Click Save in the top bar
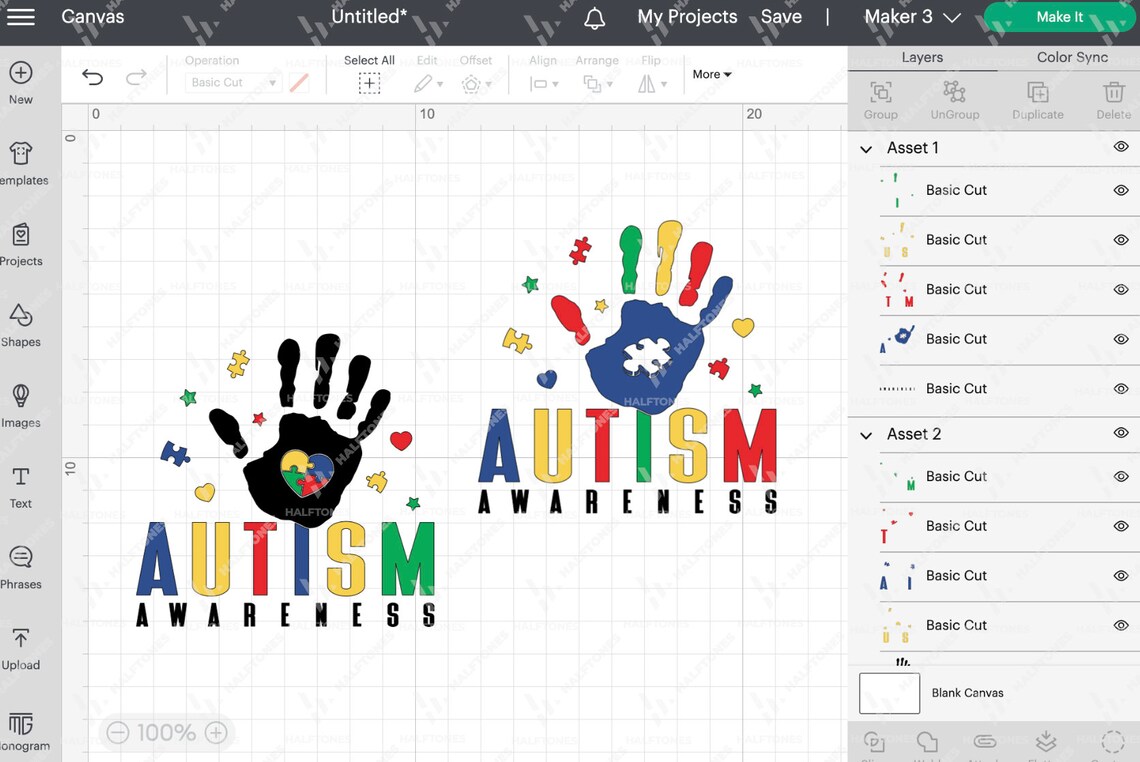Viewport: 1140px width, 762px height. point(781,16)
